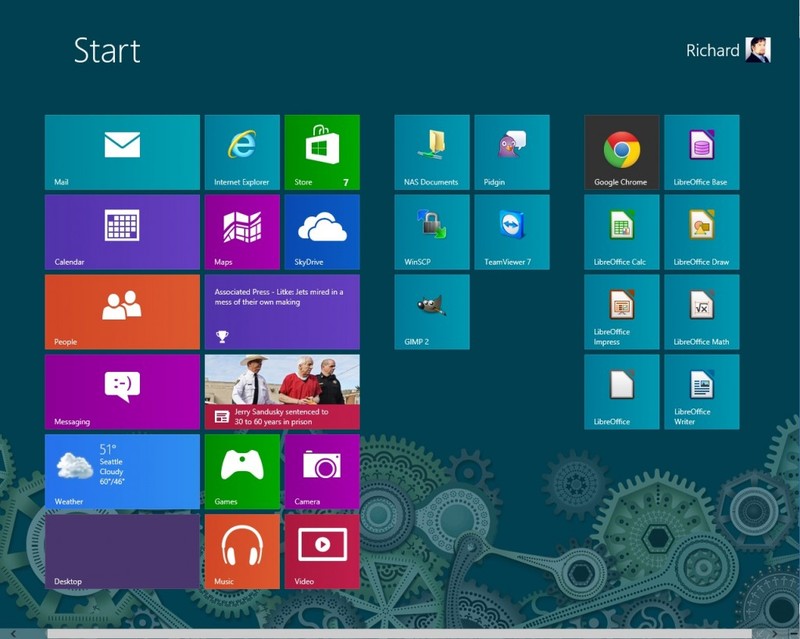800x639 pixels.
Task: Click the horizontal scrollbar at bottom
Action: click(400, 633)
